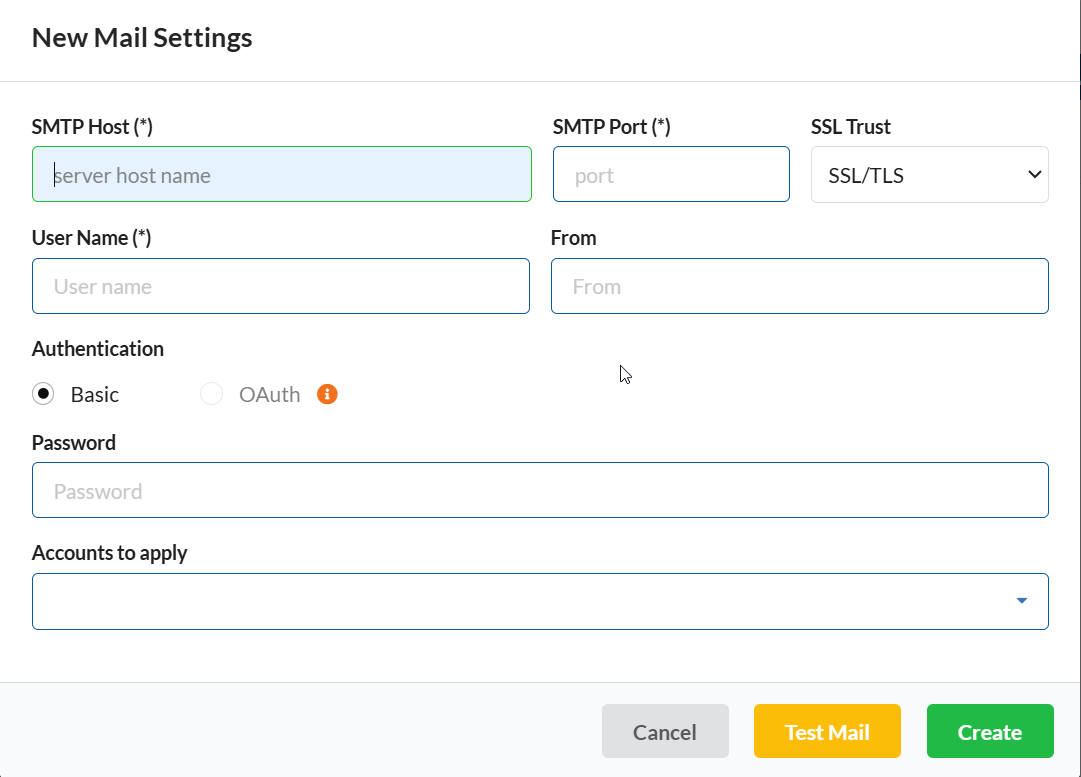Image resolution: width=1081 pixels, height=777 pixels.
Task: Click the green Create button
Action: pos(989,732)
